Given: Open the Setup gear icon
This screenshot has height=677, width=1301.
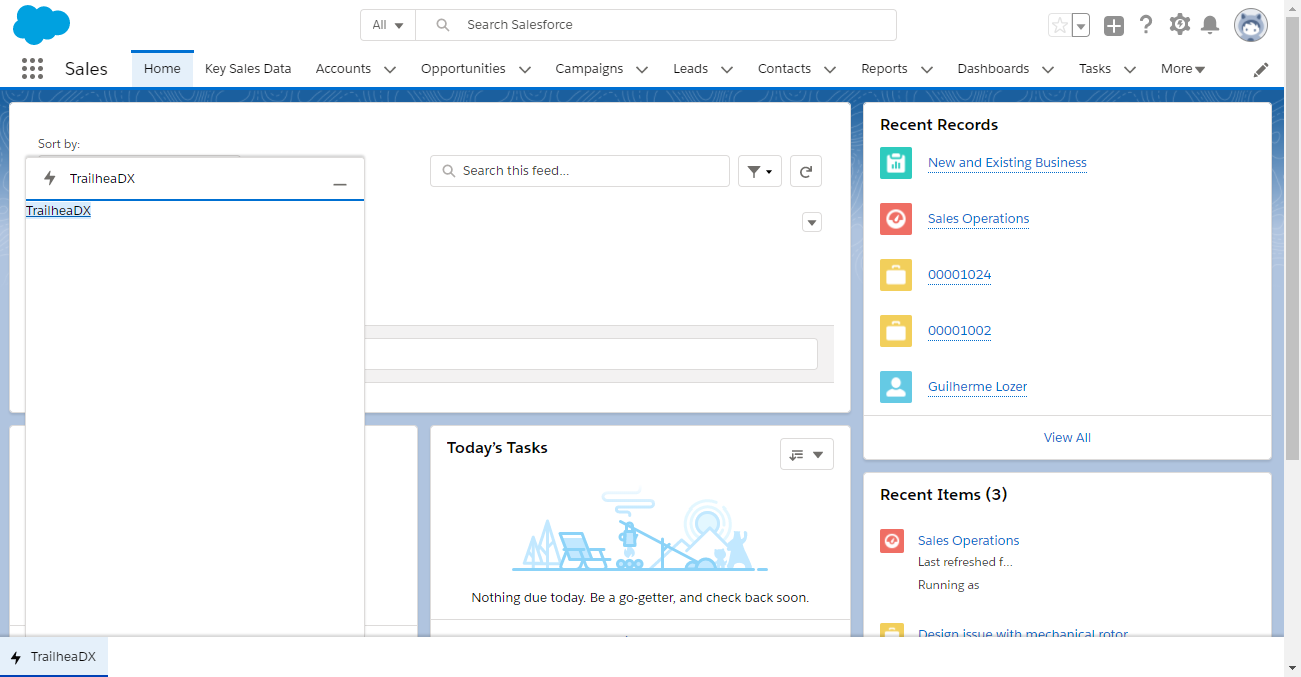Looking at the screenshot, I should [x=1180, y=25].
